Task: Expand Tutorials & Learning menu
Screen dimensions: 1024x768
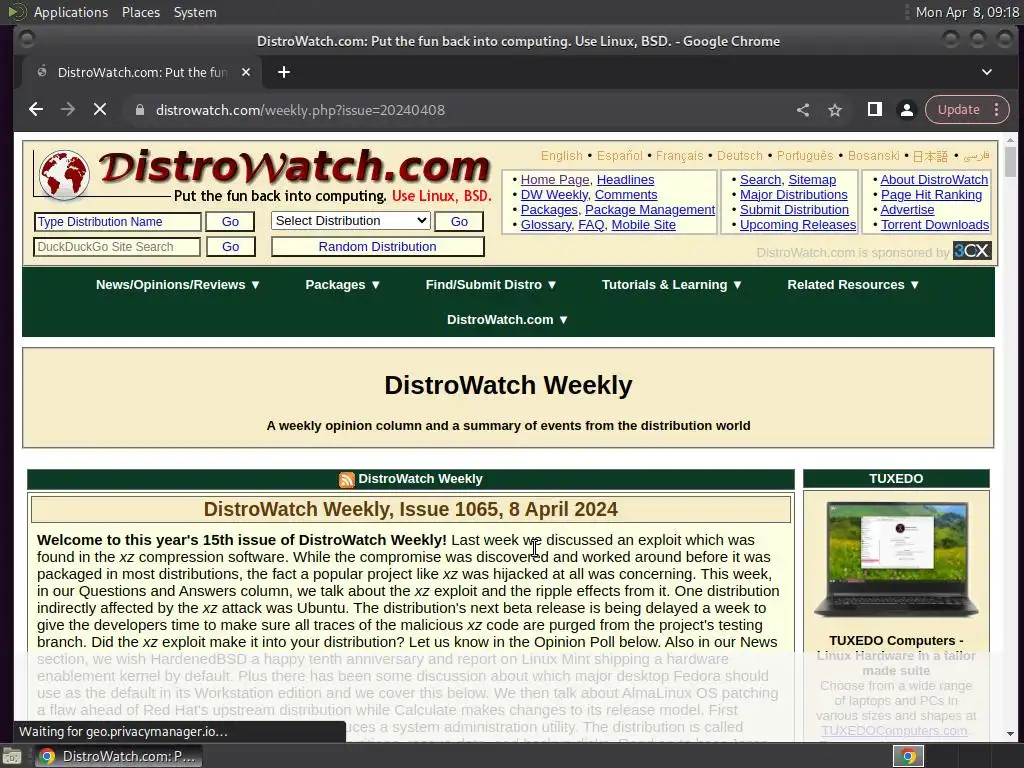Action: [x=671, y=285]
